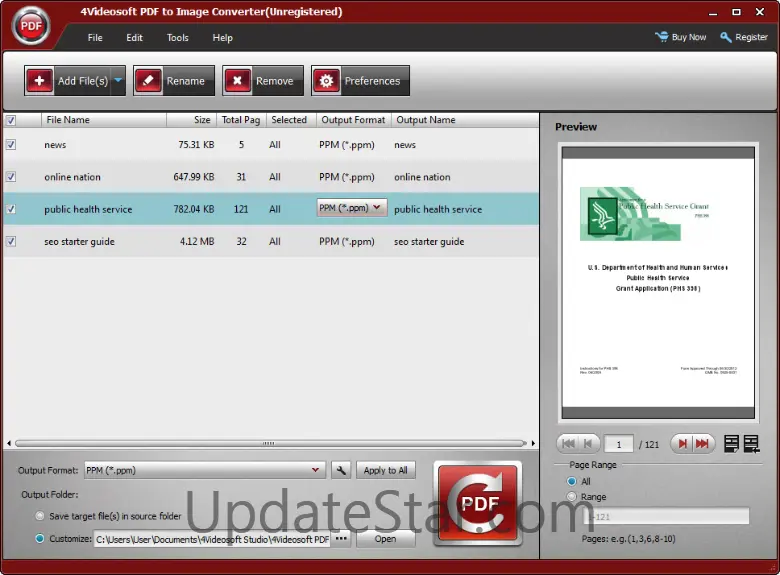Click the page range text field
Screen dimensions: 780x575
tap(666, 516)
